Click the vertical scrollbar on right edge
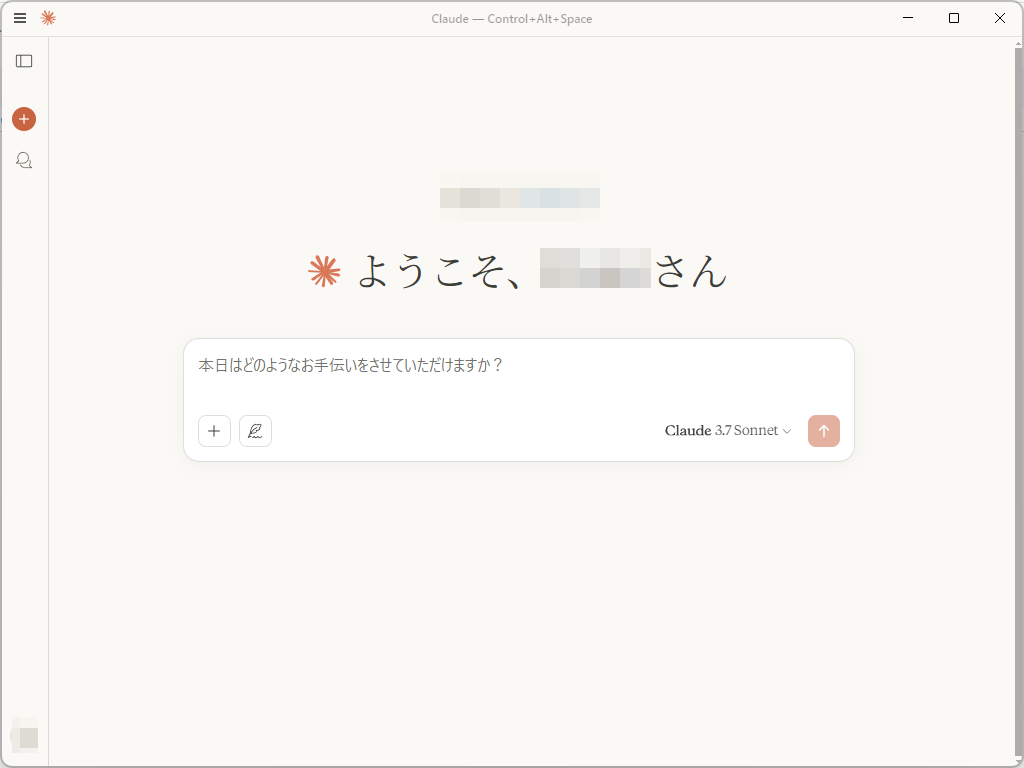Image resolution: width=1024 pixels, height=768 pixels. point(1019,401)
